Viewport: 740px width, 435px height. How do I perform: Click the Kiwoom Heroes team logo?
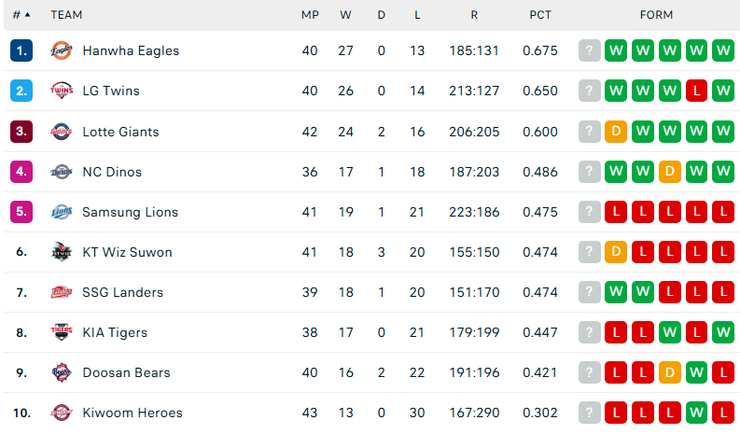tap(62, 412)
